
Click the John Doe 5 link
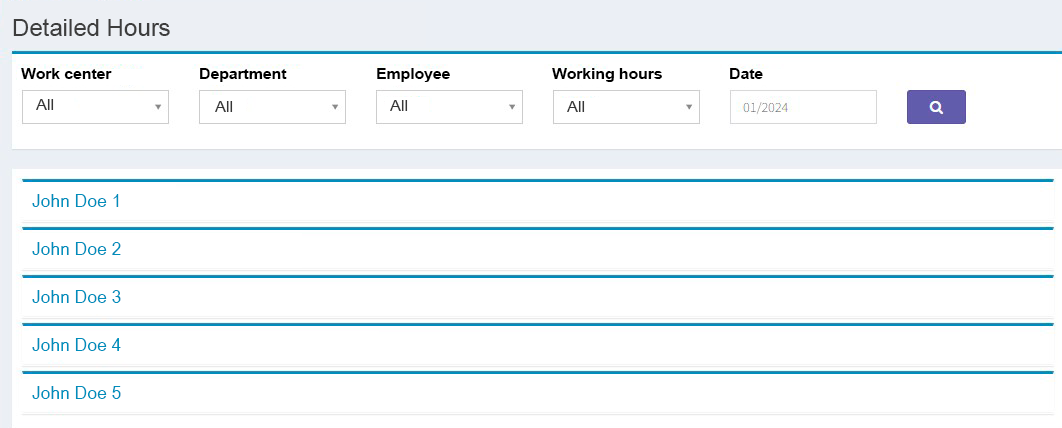76,393
